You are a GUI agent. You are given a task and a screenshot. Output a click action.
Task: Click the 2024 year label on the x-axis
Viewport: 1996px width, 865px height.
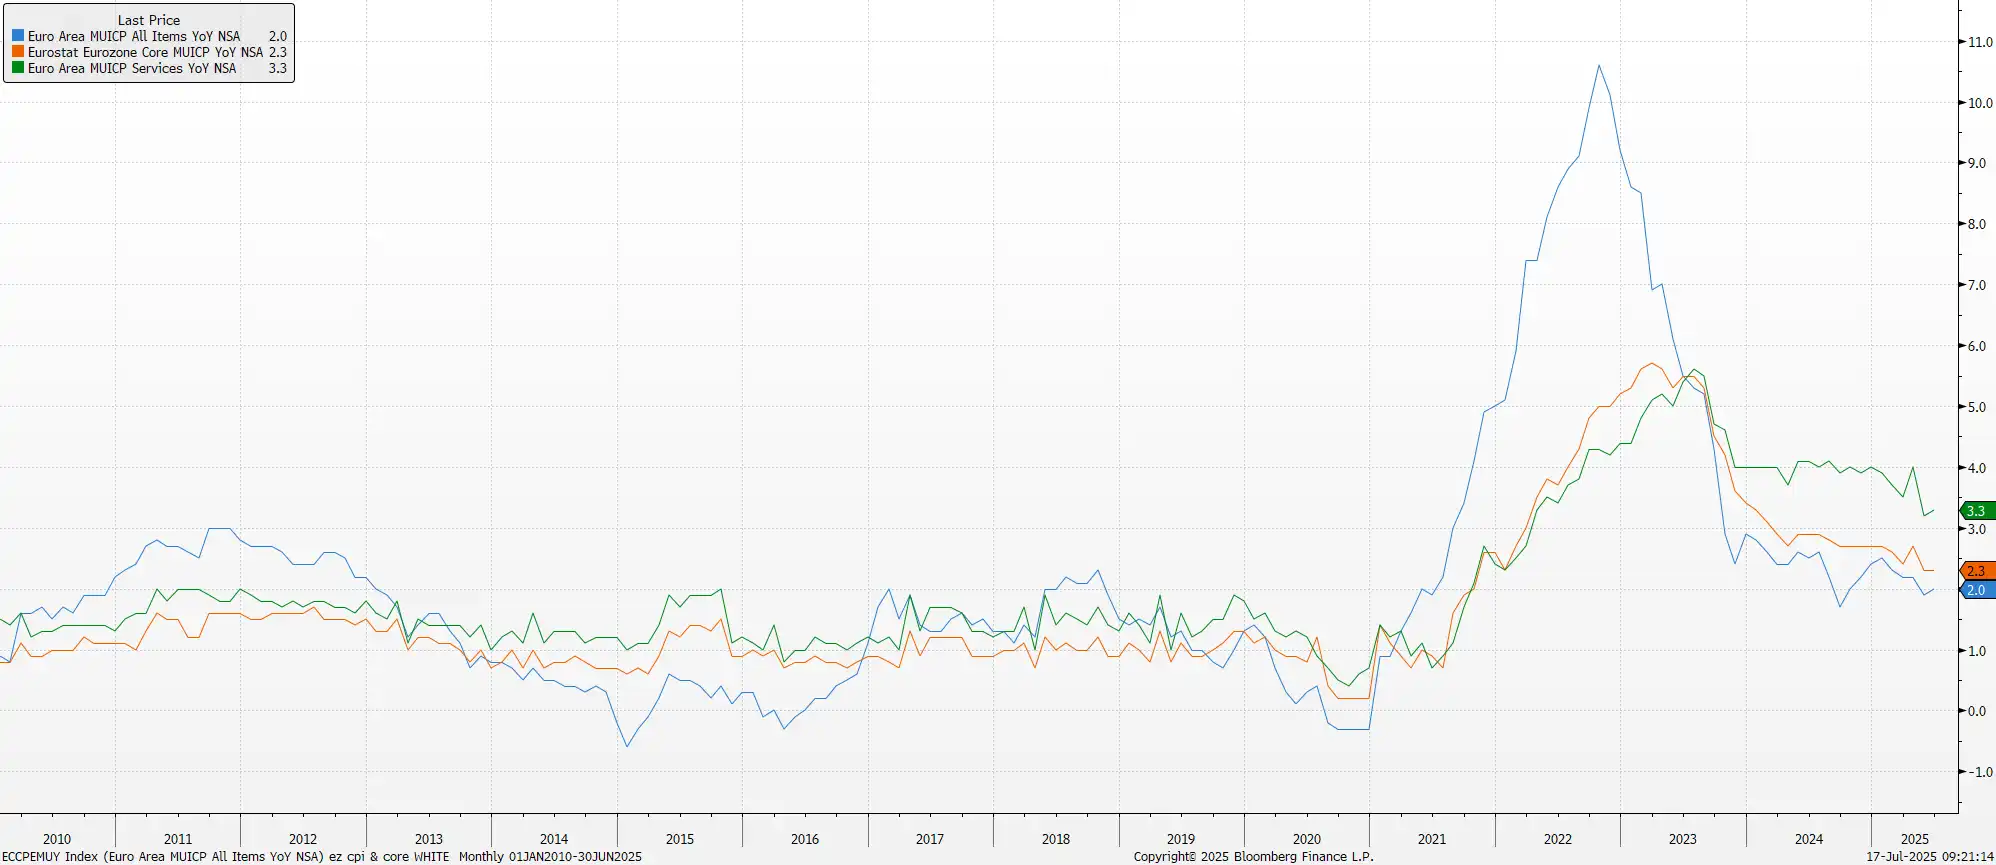click(x=1809, y=839)
